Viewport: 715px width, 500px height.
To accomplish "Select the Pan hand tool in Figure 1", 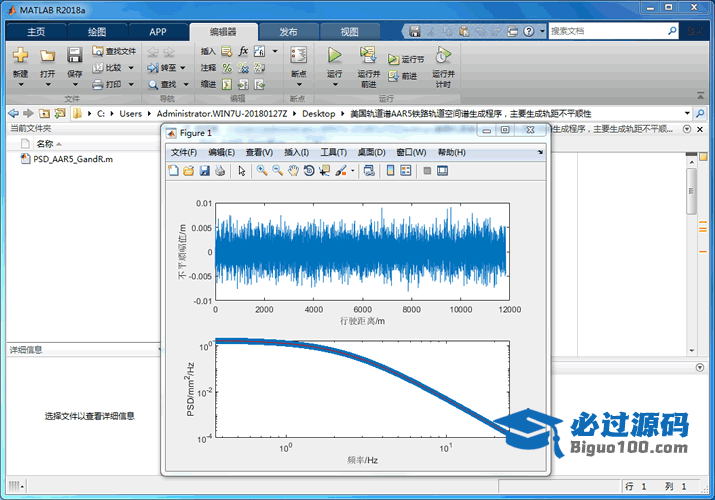I will (293, 171).
